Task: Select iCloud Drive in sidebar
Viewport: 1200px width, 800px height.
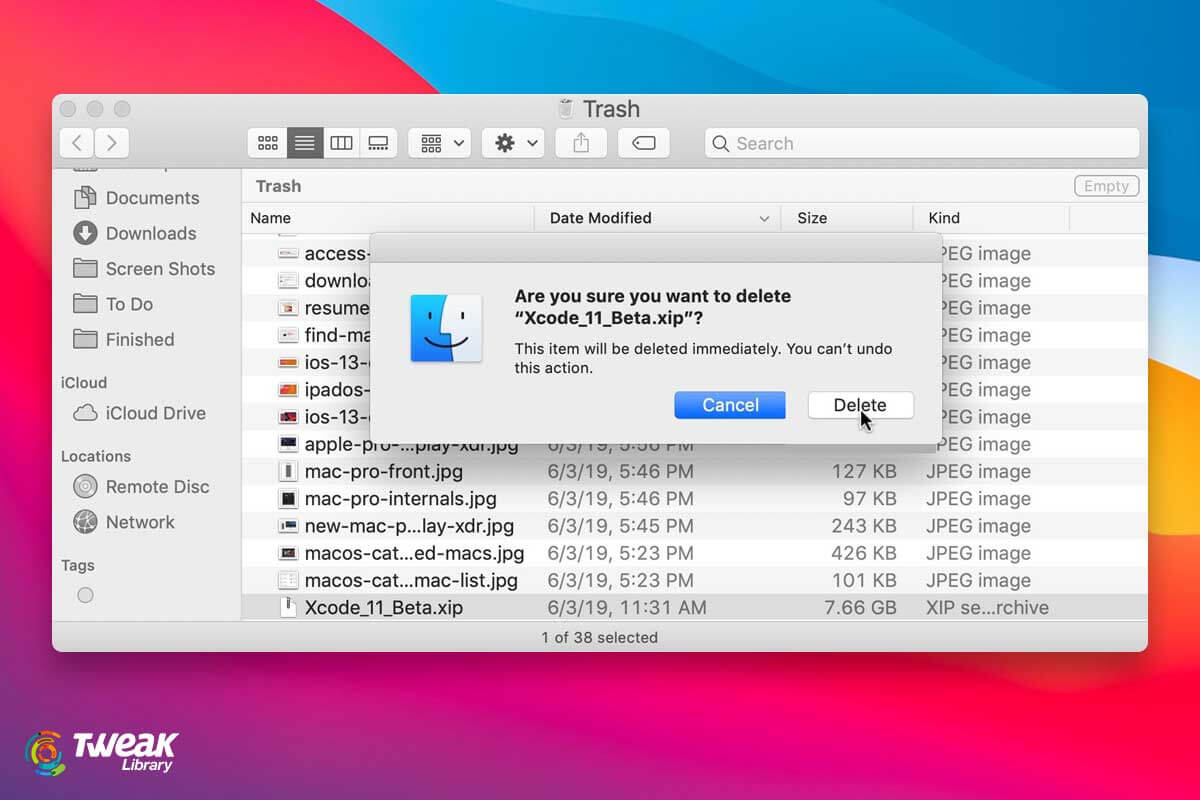Action: click(x=155, y=413)
